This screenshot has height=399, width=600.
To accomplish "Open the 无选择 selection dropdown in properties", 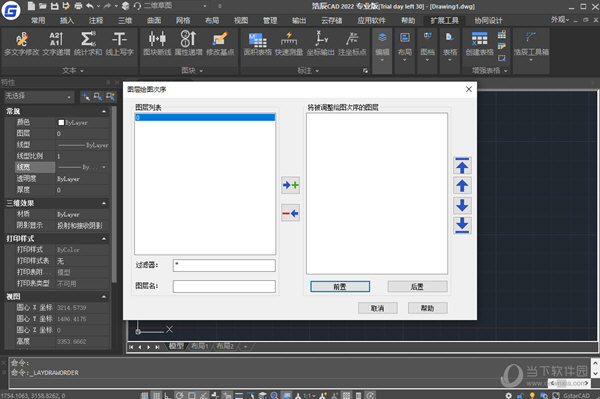I will click(x=38, y=97).
